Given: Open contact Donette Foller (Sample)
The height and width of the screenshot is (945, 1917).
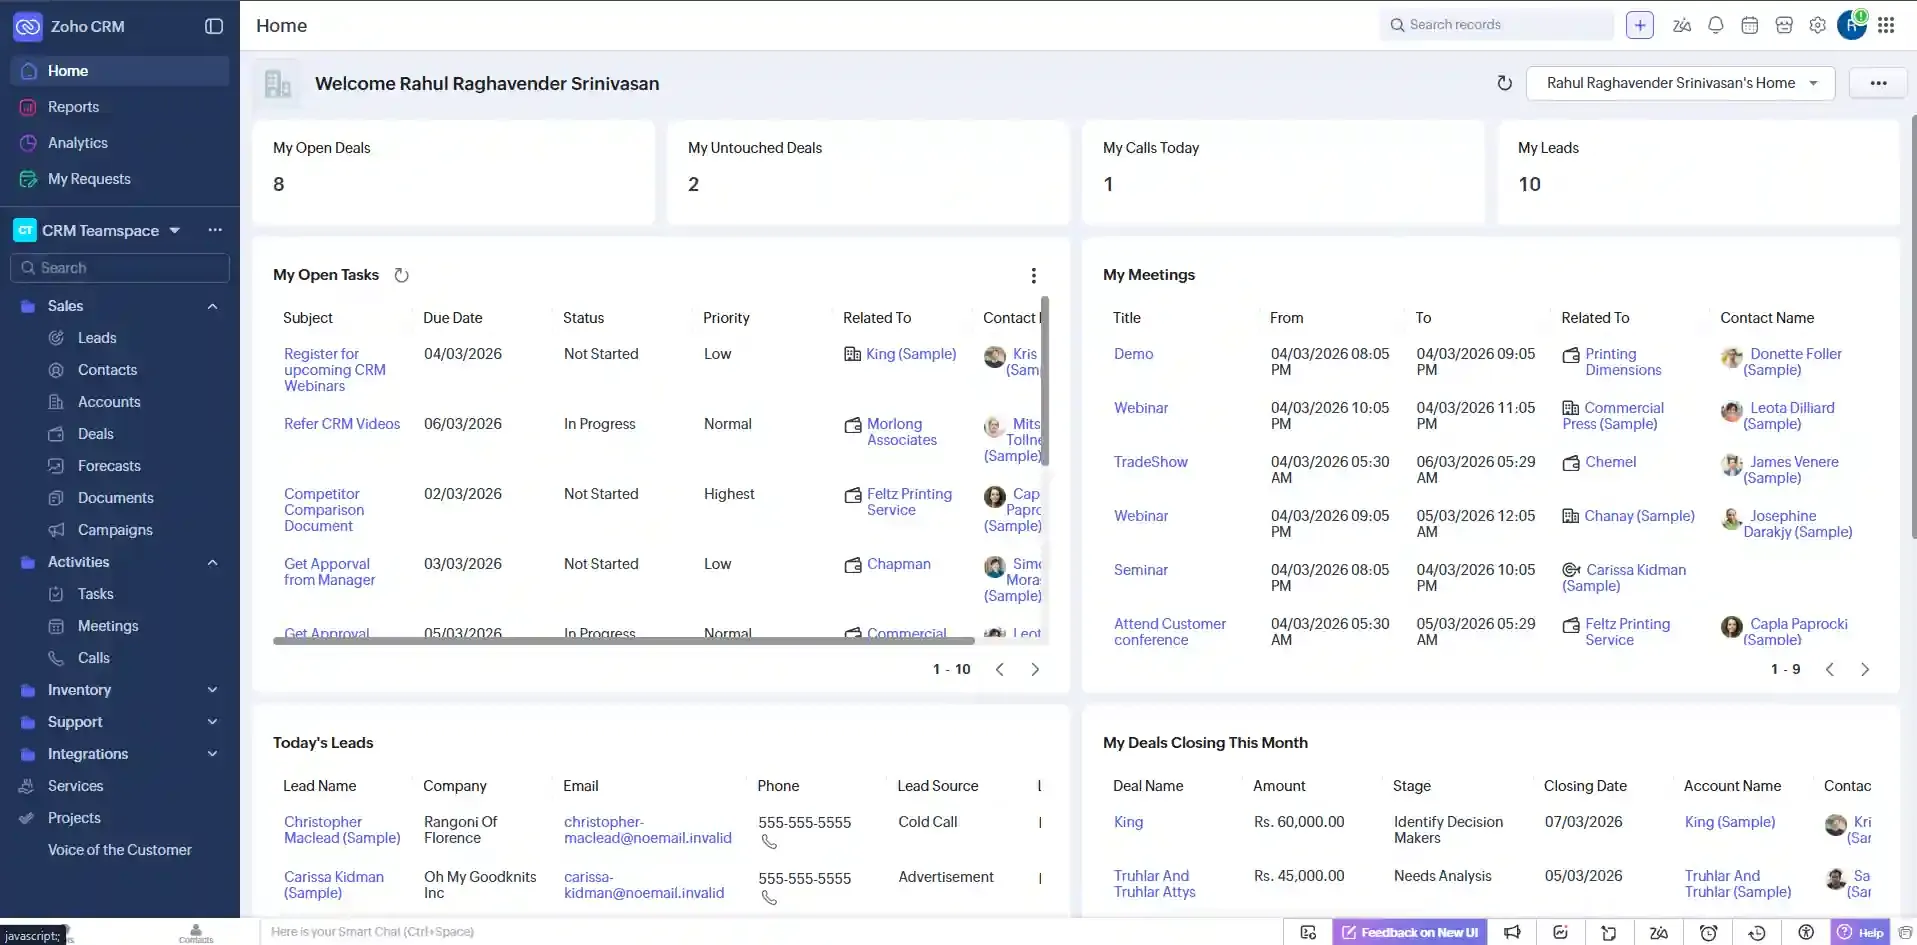Looking at the screenshot, I should tap(1792, 362).
